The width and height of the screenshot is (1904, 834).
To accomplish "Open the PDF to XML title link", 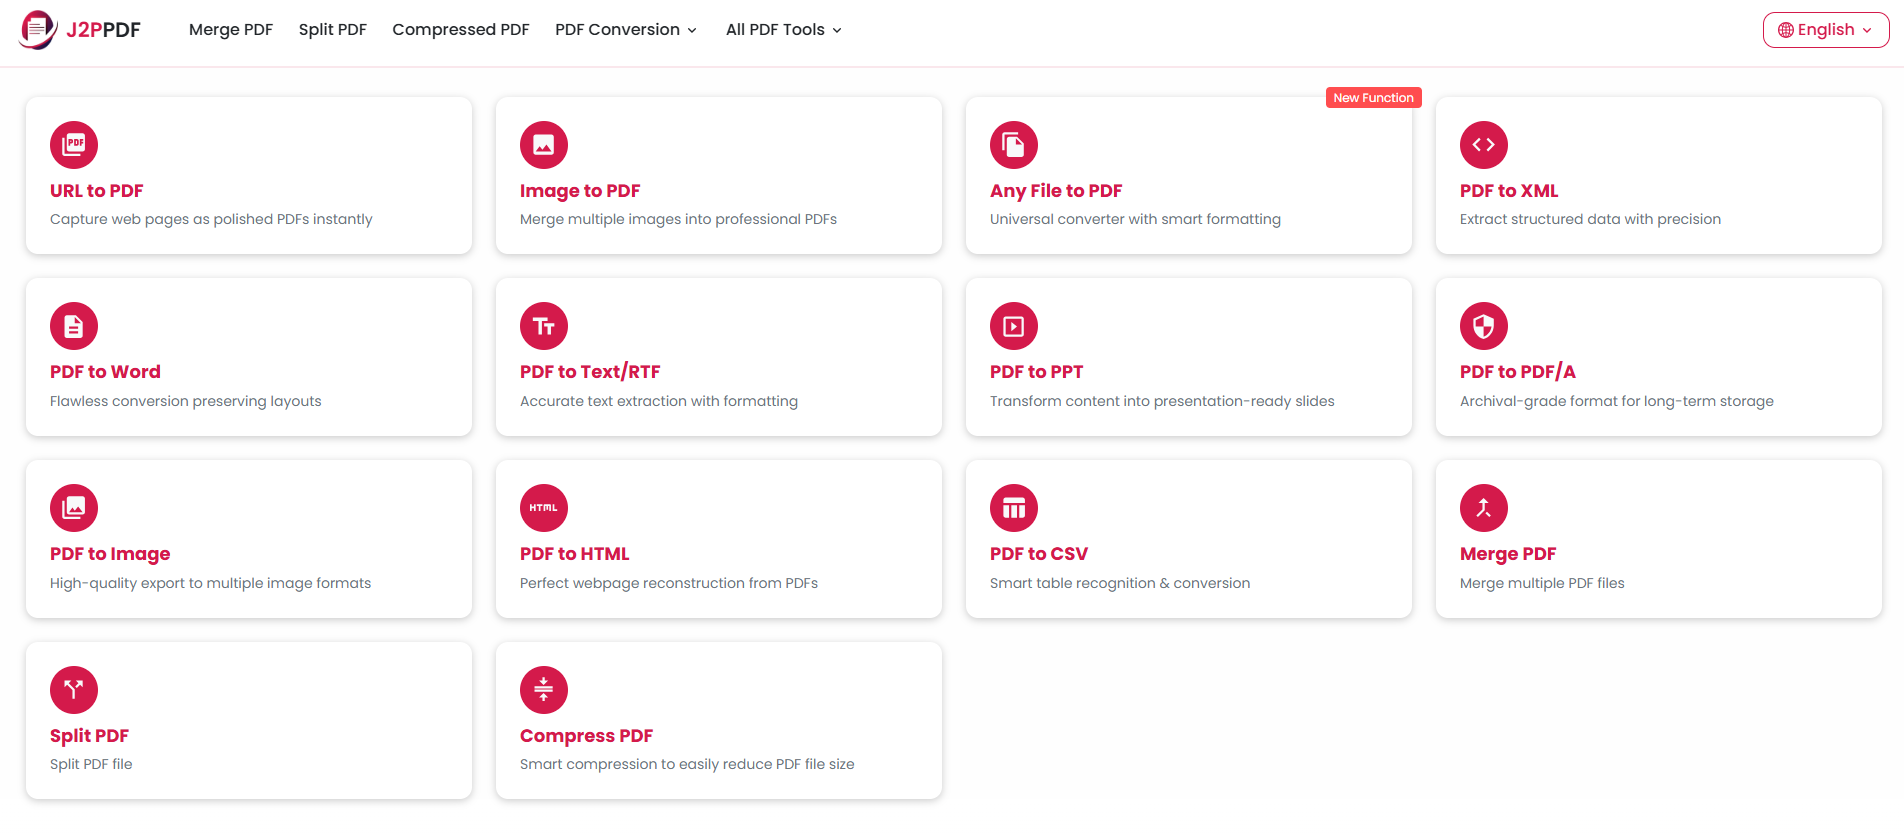I will 1509,191.
